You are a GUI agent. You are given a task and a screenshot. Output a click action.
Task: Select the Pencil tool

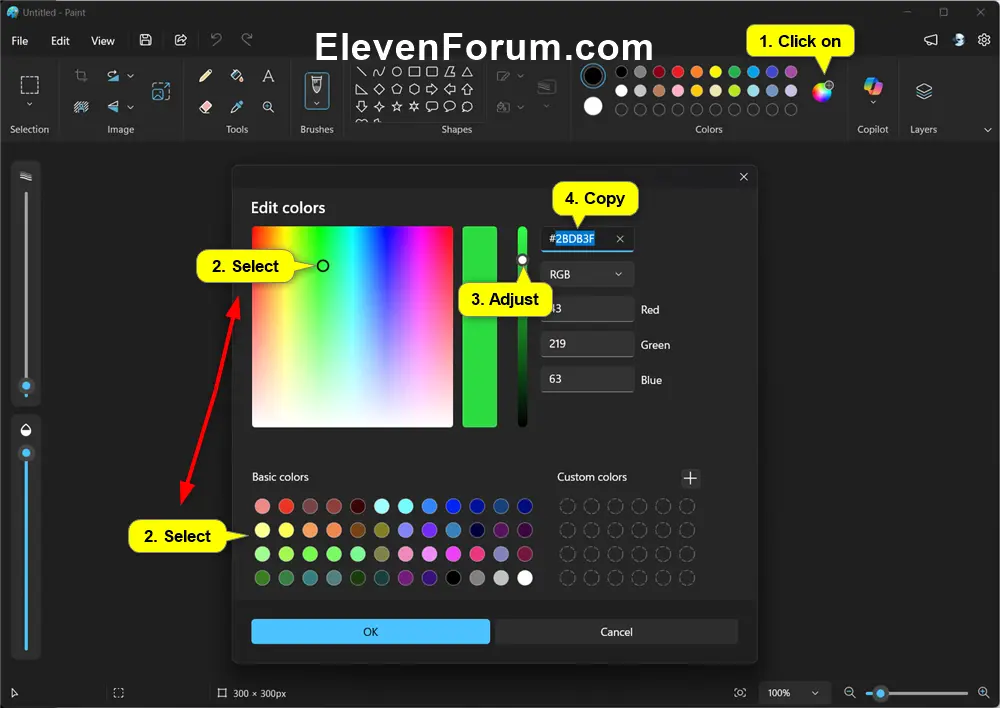[x=205, y=76]
